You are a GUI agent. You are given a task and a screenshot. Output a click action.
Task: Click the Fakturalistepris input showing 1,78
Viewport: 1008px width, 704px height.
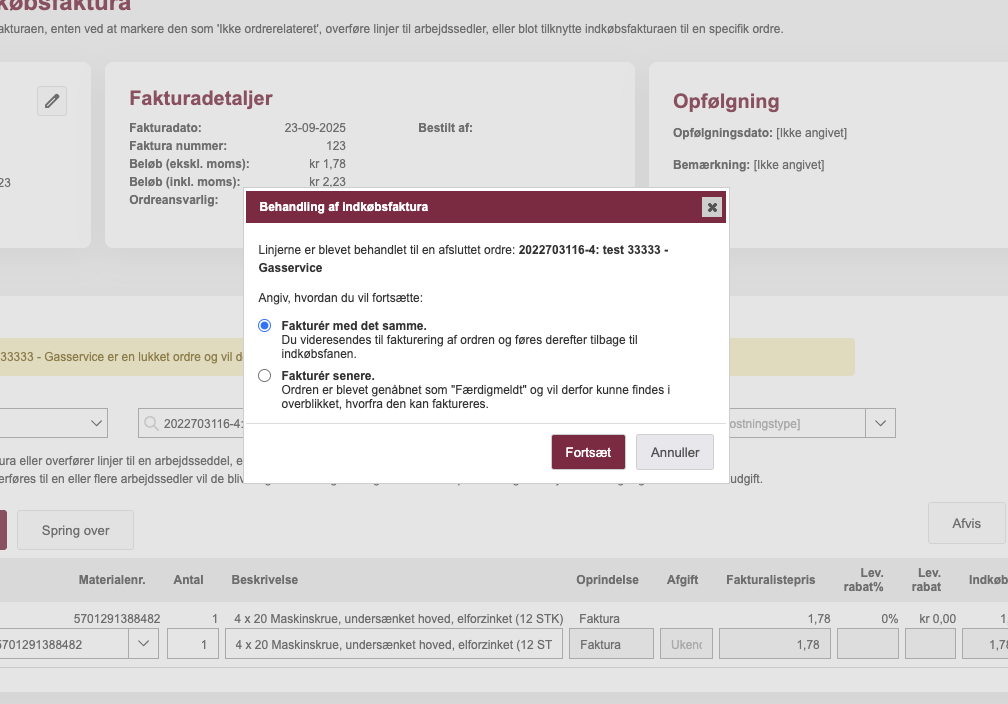(774, 645)
